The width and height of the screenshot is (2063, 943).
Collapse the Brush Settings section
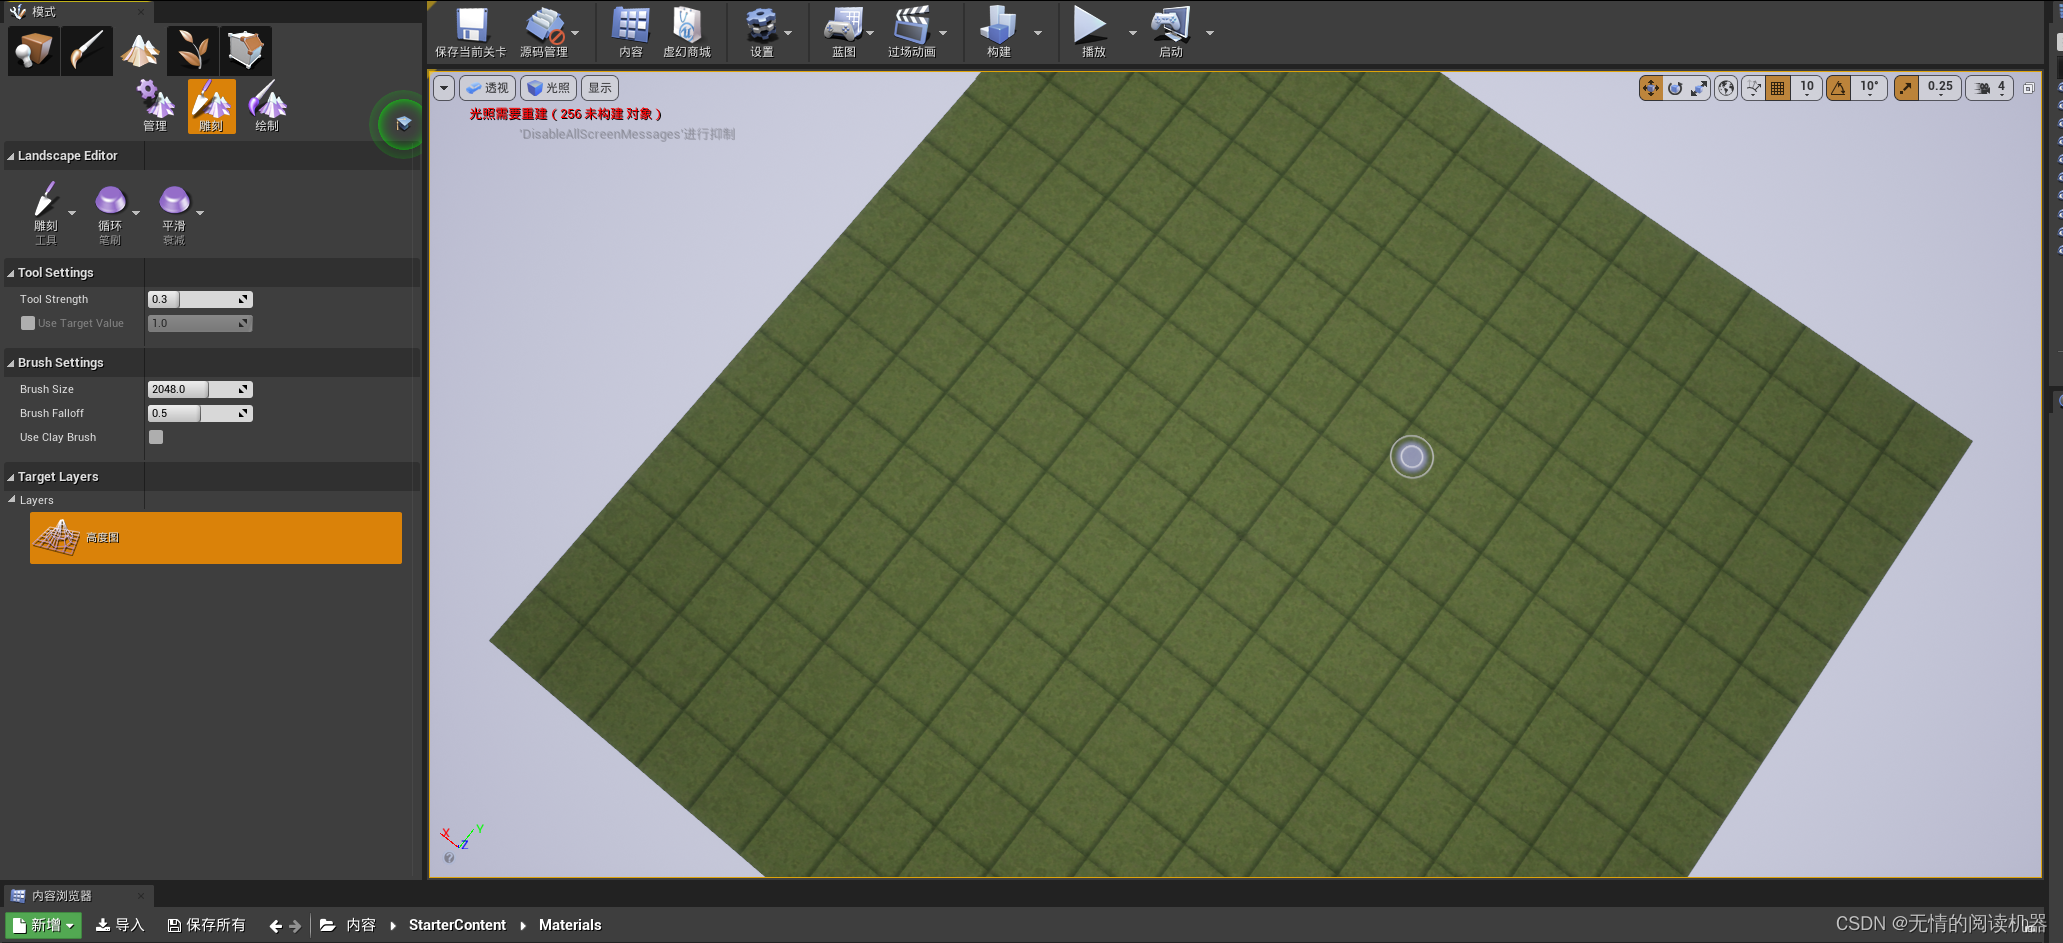(11, 363)
